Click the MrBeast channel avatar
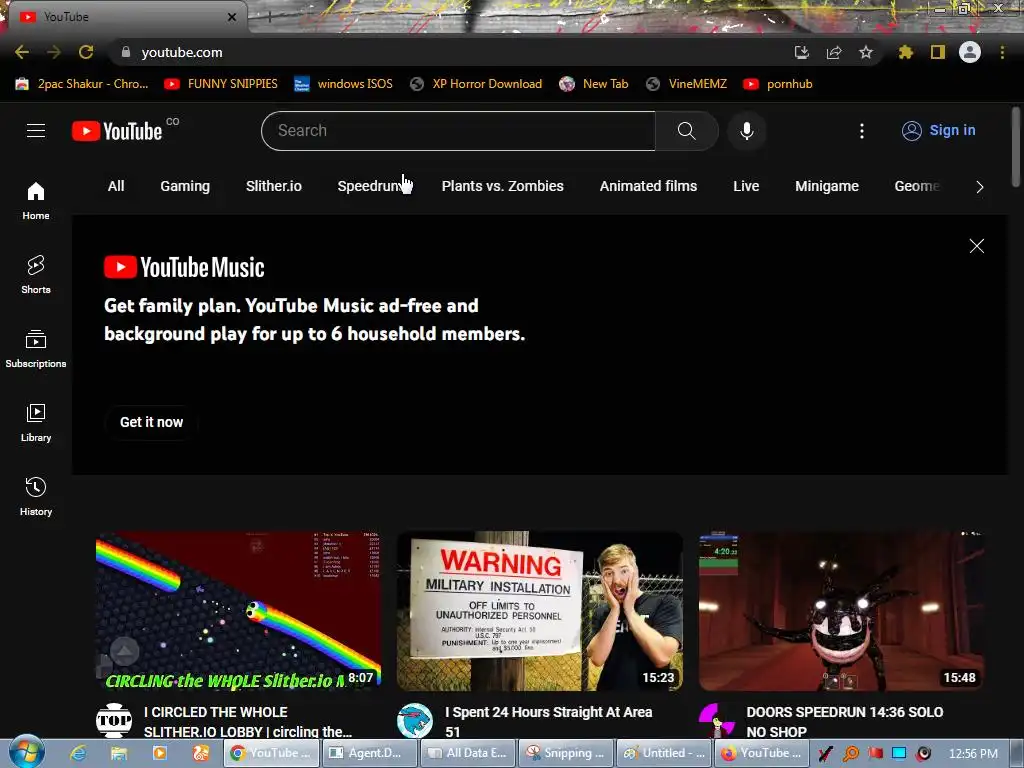The height and width of the screenshot is (768, 1024). [415, 720]
